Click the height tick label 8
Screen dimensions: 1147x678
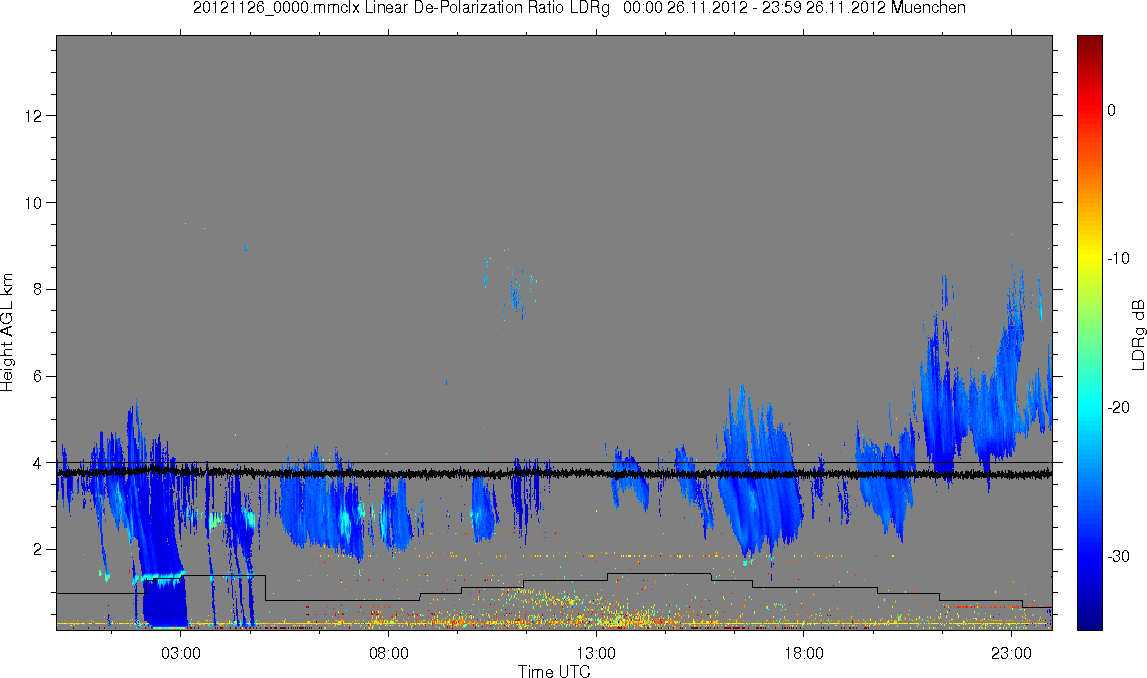pos(38,290)
